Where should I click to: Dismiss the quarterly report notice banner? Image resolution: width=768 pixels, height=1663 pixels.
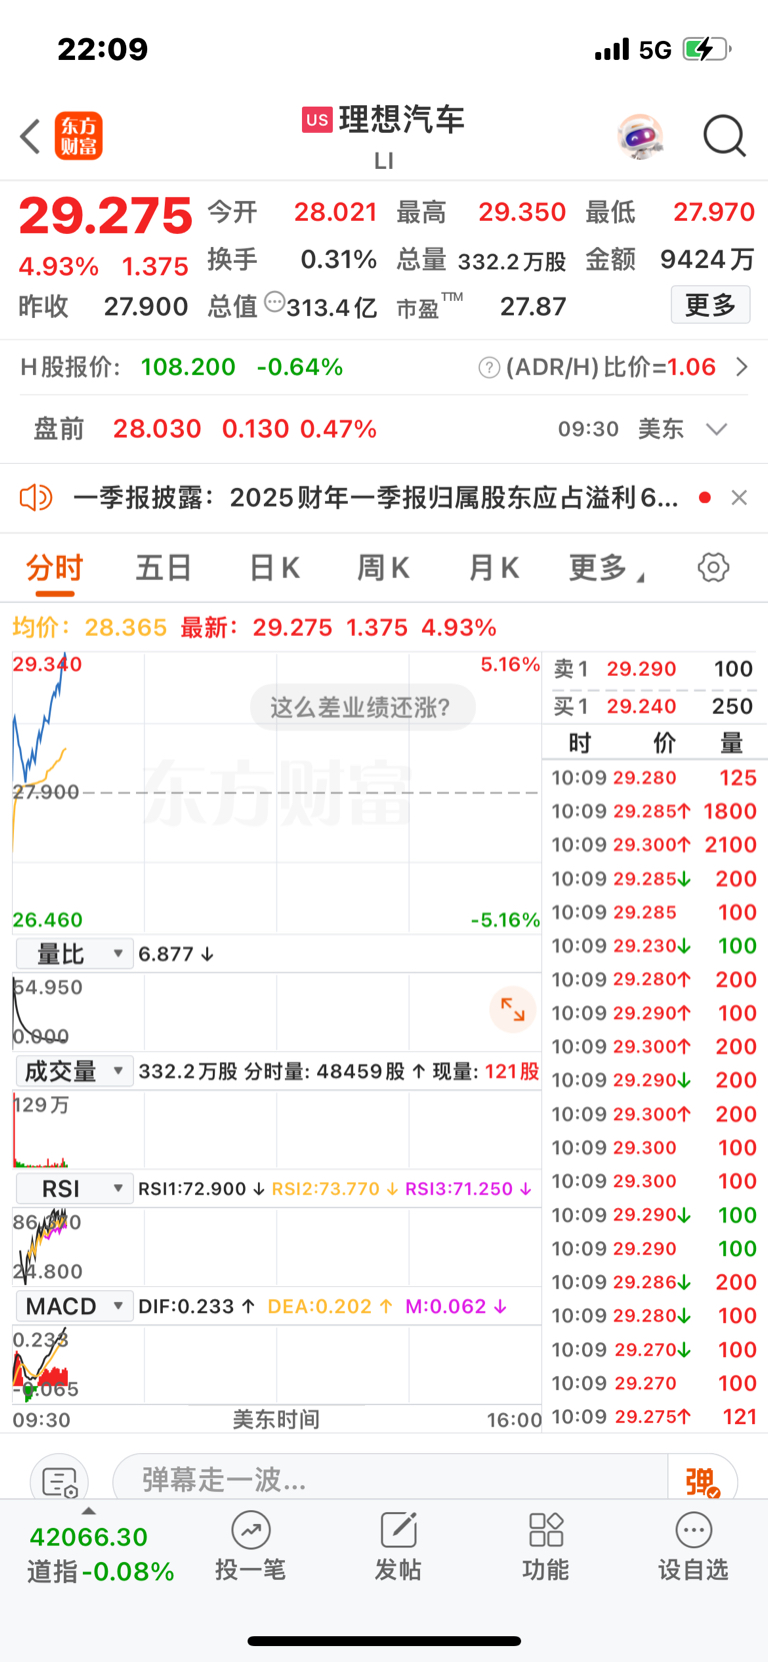(739, 497)
